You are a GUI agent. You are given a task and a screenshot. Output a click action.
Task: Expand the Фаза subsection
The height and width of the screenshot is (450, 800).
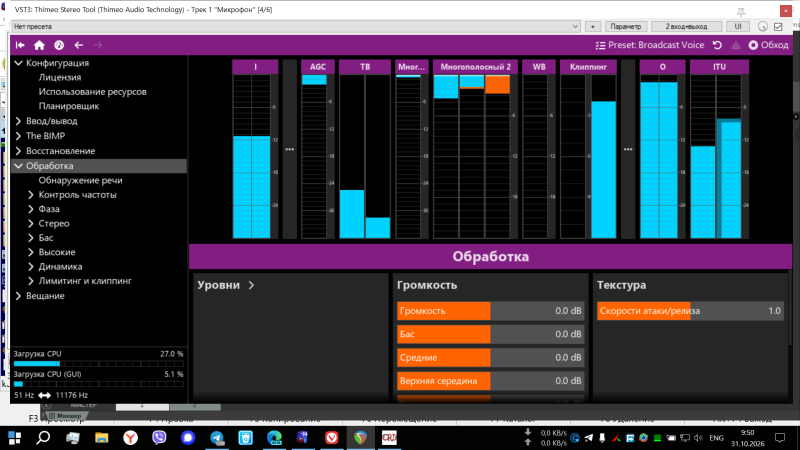(x=31, y=209)
